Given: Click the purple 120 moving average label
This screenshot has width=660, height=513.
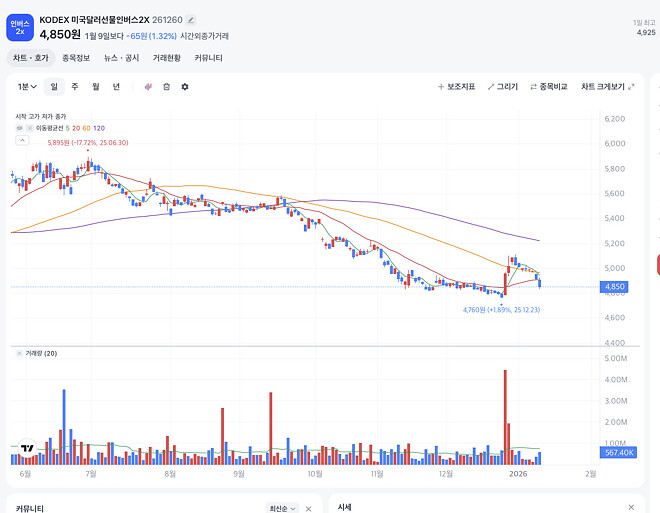Looking at the screenshot, I should (x=99, y=128).
